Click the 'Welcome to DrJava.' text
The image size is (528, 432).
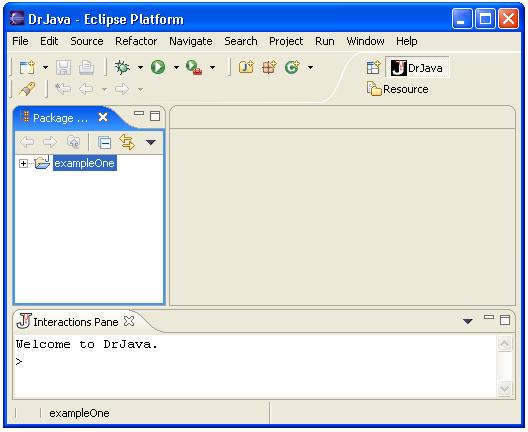click(87, 344)
